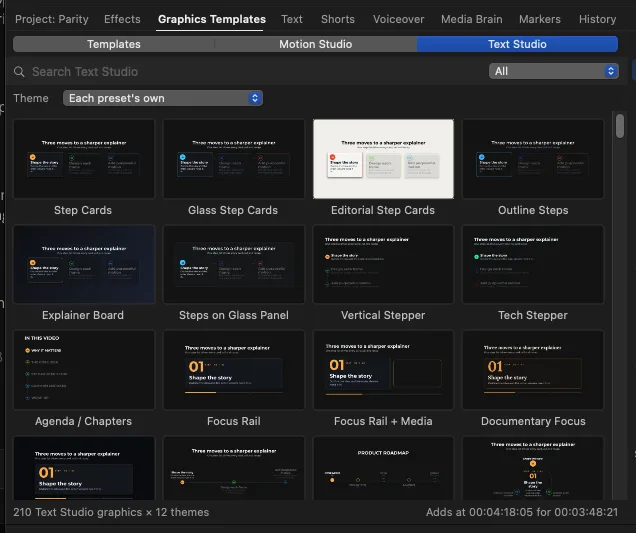
Task: Select the Vertical Stepper thumbnail
Action: click(x=383, y=264)
